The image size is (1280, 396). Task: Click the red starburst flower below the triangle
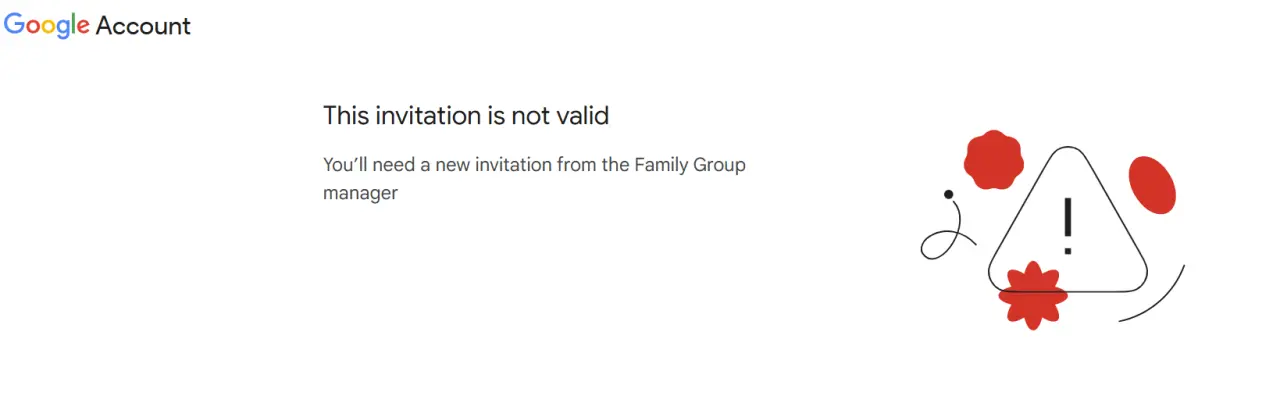1032,296
